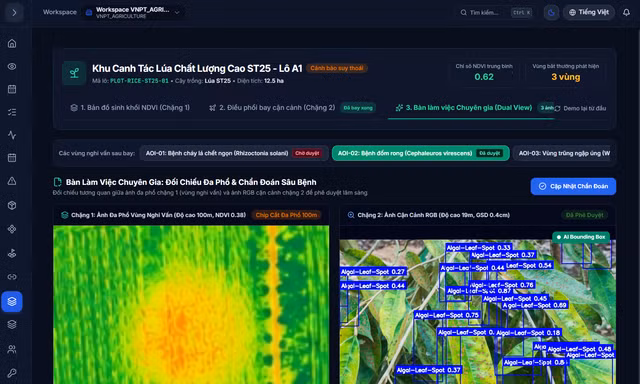Select AOI-01 Bệnh cháy lá chết ngọn chip
Screen dimensions: 640x384
(234, 153)
